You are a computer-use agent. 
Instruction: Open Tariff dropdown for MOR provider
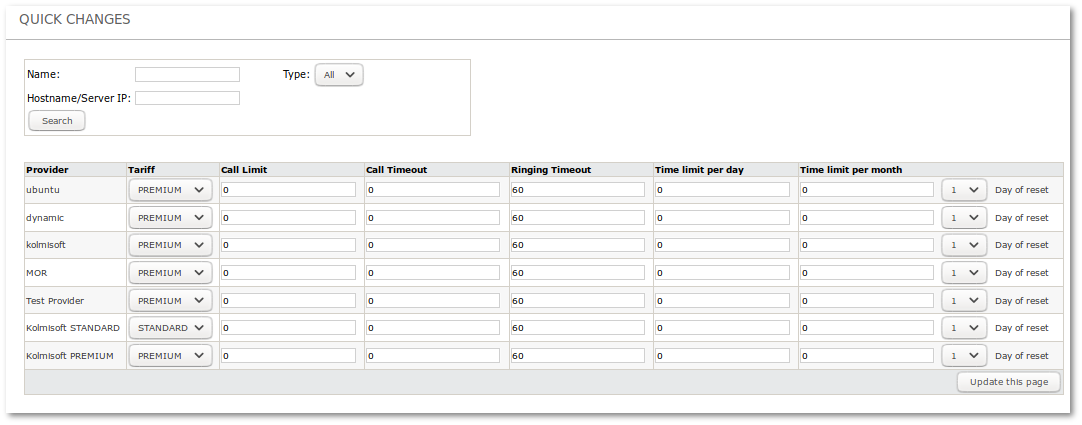[x=170, y=273]
